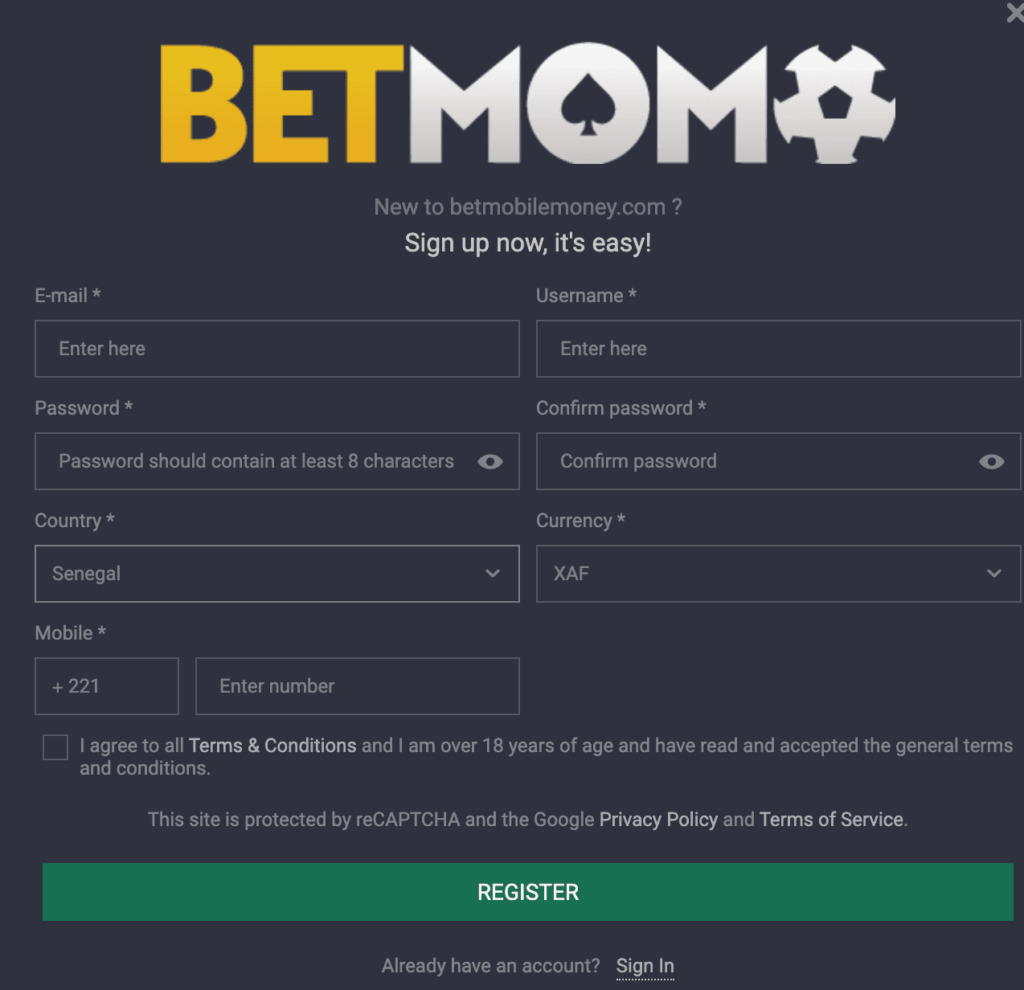Expand Currency list via chevron arrow
The image size is (1024, 990).
coord(994,573)
